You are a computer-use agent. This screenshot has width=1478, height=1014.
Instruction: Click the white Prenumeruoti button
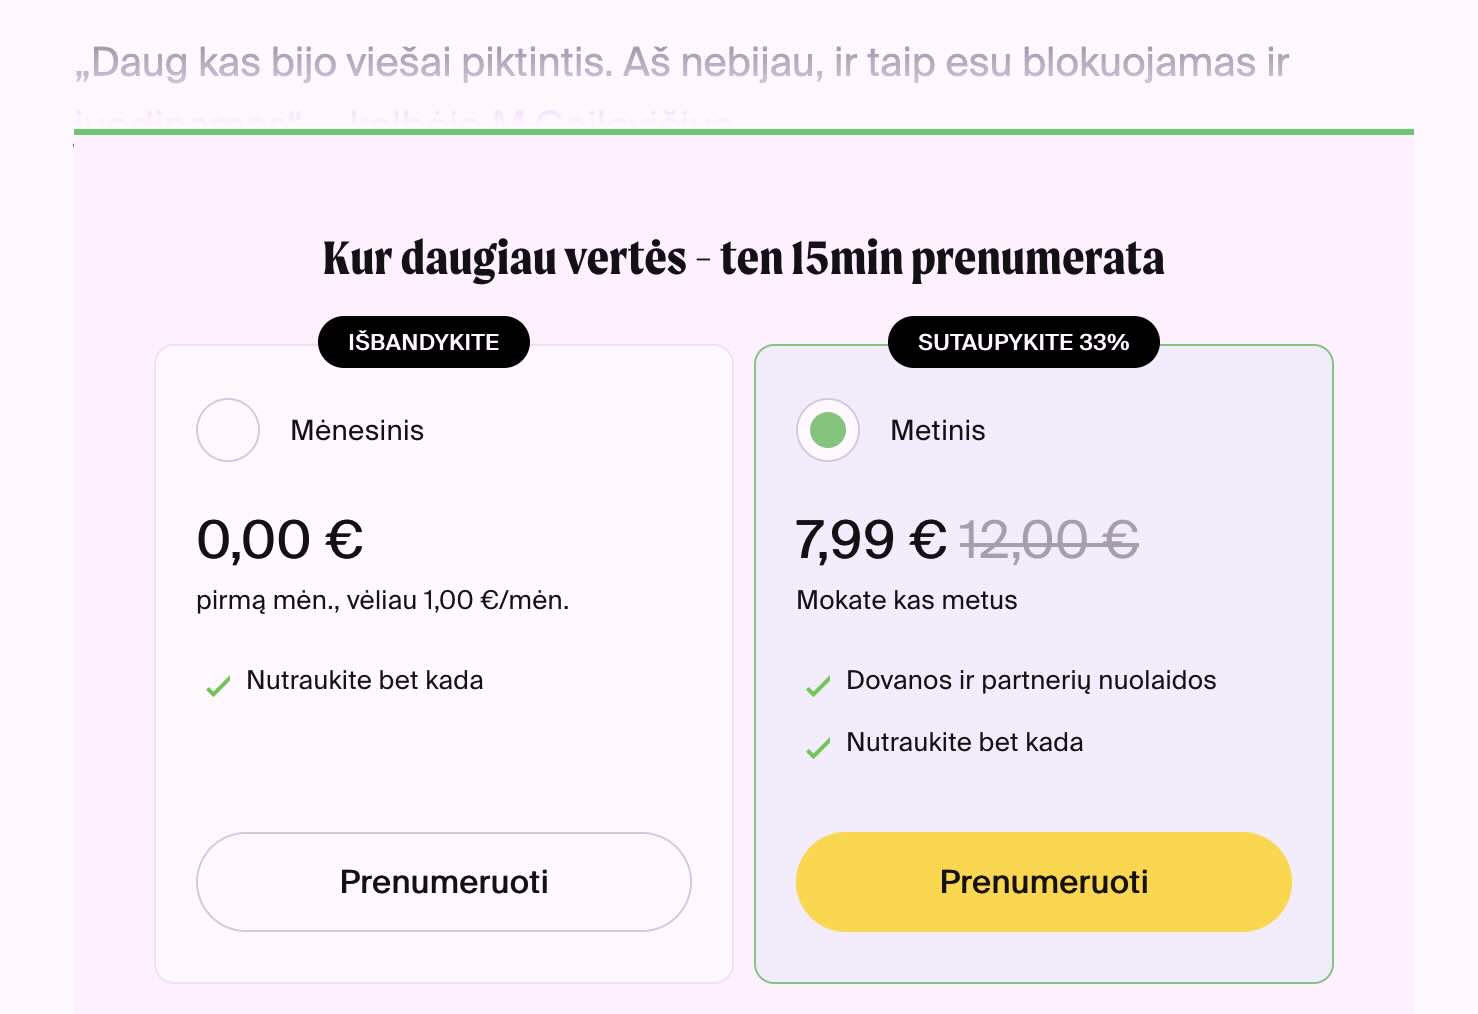coord(444,882)
